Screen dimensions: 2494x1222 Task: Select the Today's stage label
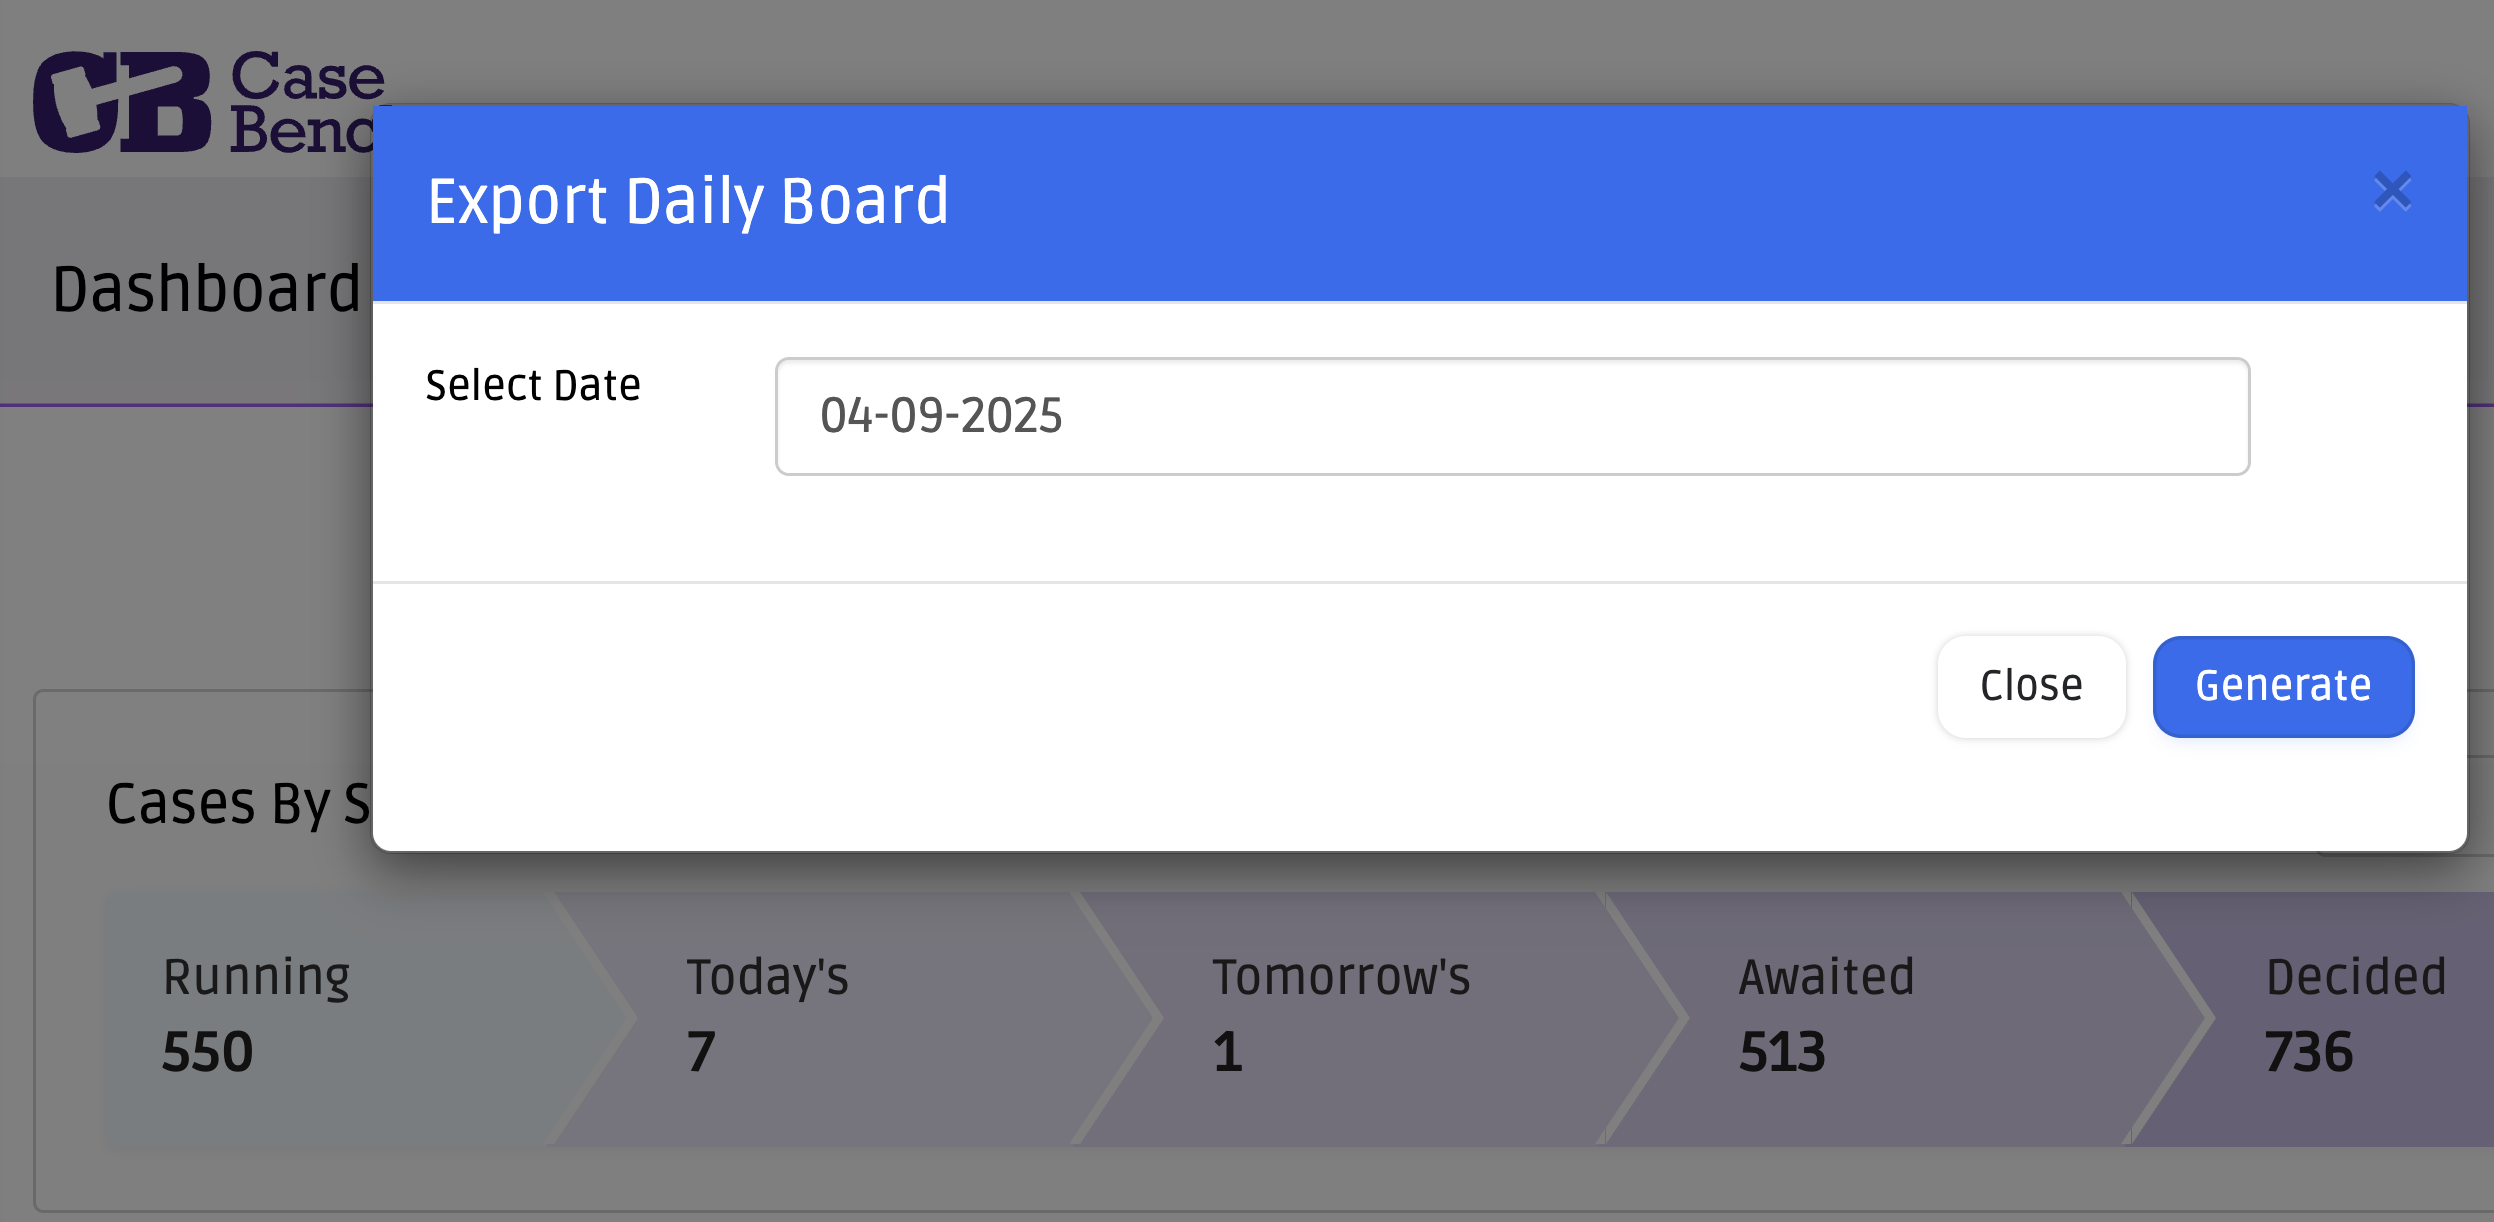point(767,976)
